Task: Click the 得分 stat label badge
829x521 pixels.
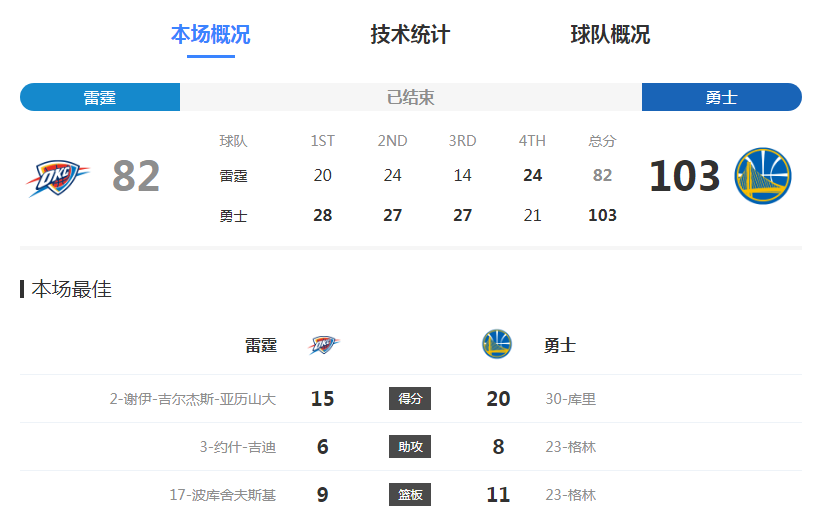Action: (x=410, y=399)
